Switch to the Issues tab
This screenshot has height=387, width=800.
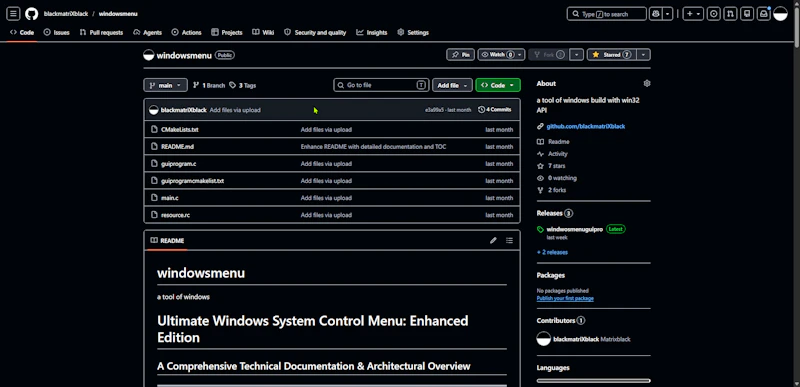[x=57, y=32]
